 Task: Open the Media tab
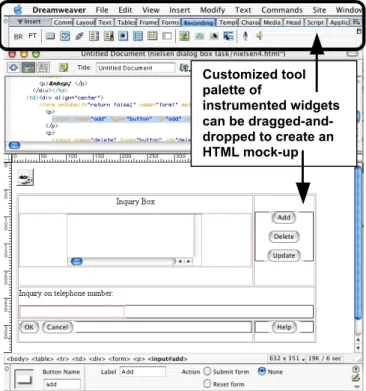272,23
